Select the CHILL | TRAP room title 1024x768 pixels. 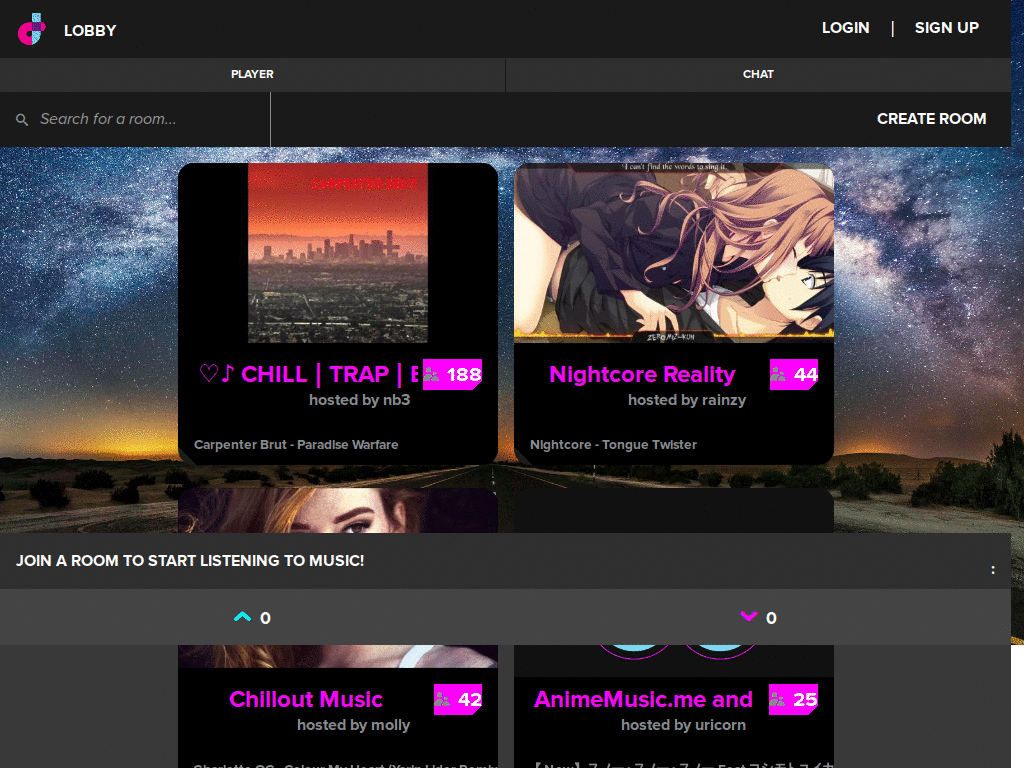coord(308,374)
